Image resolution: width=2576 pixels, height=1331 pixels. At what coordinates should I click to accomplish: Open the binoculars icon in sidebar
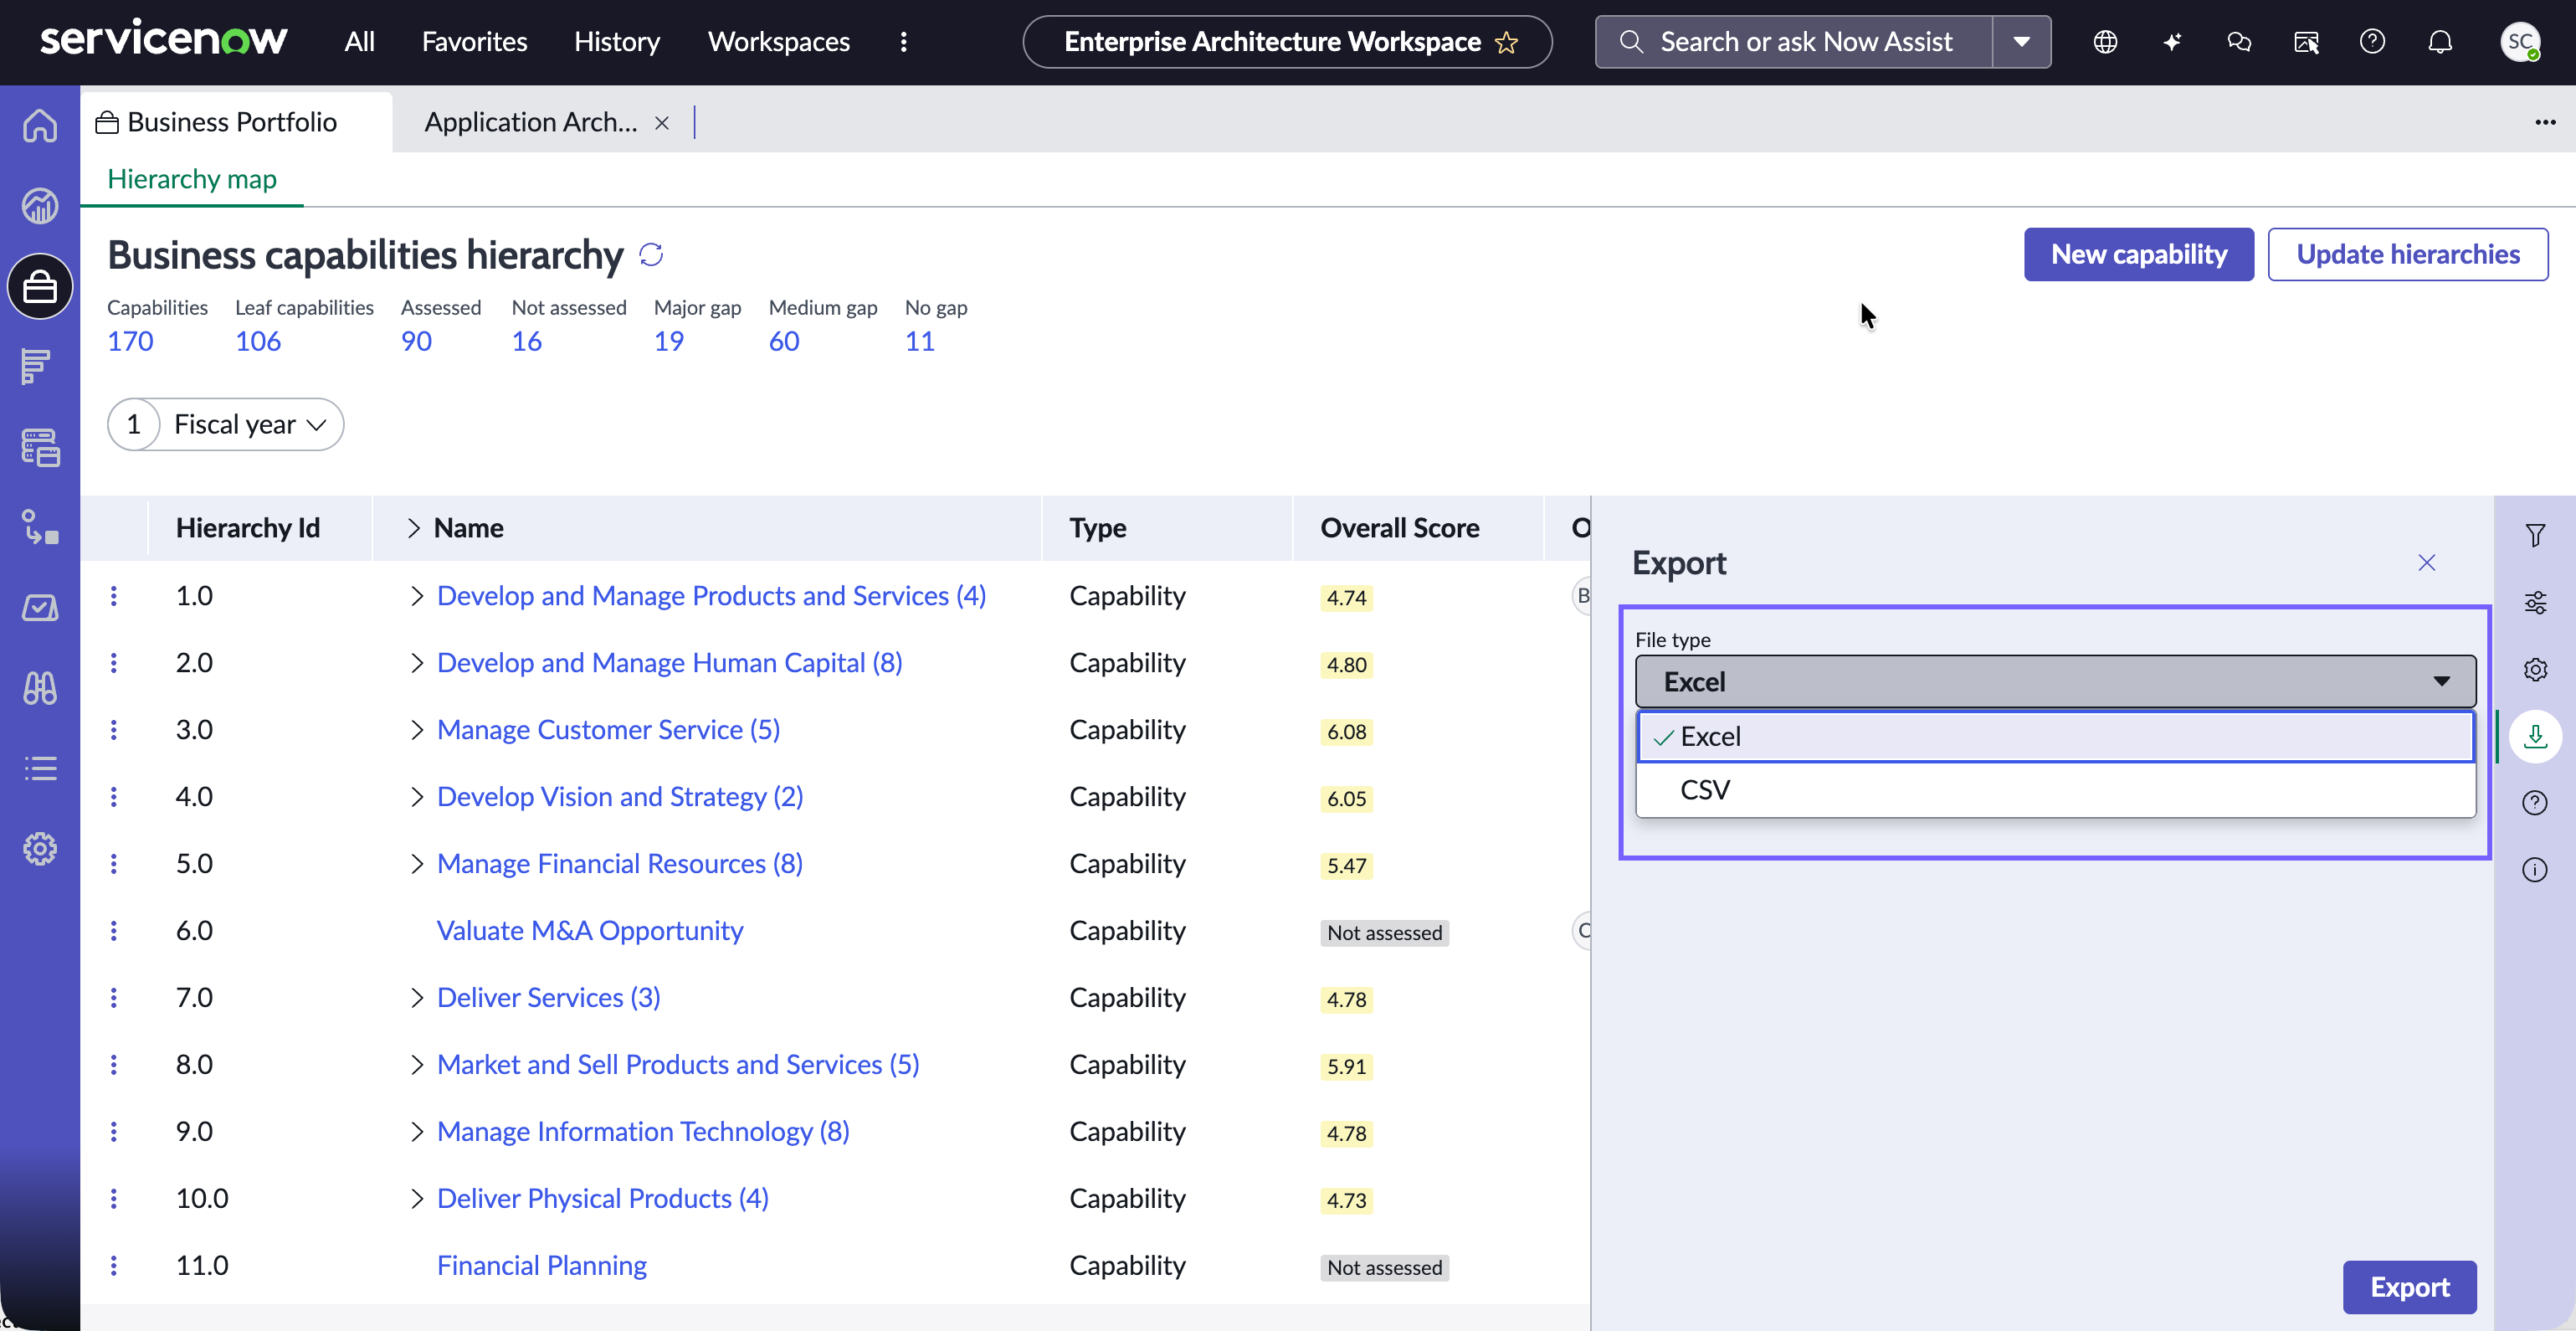[x=40, y=688]
